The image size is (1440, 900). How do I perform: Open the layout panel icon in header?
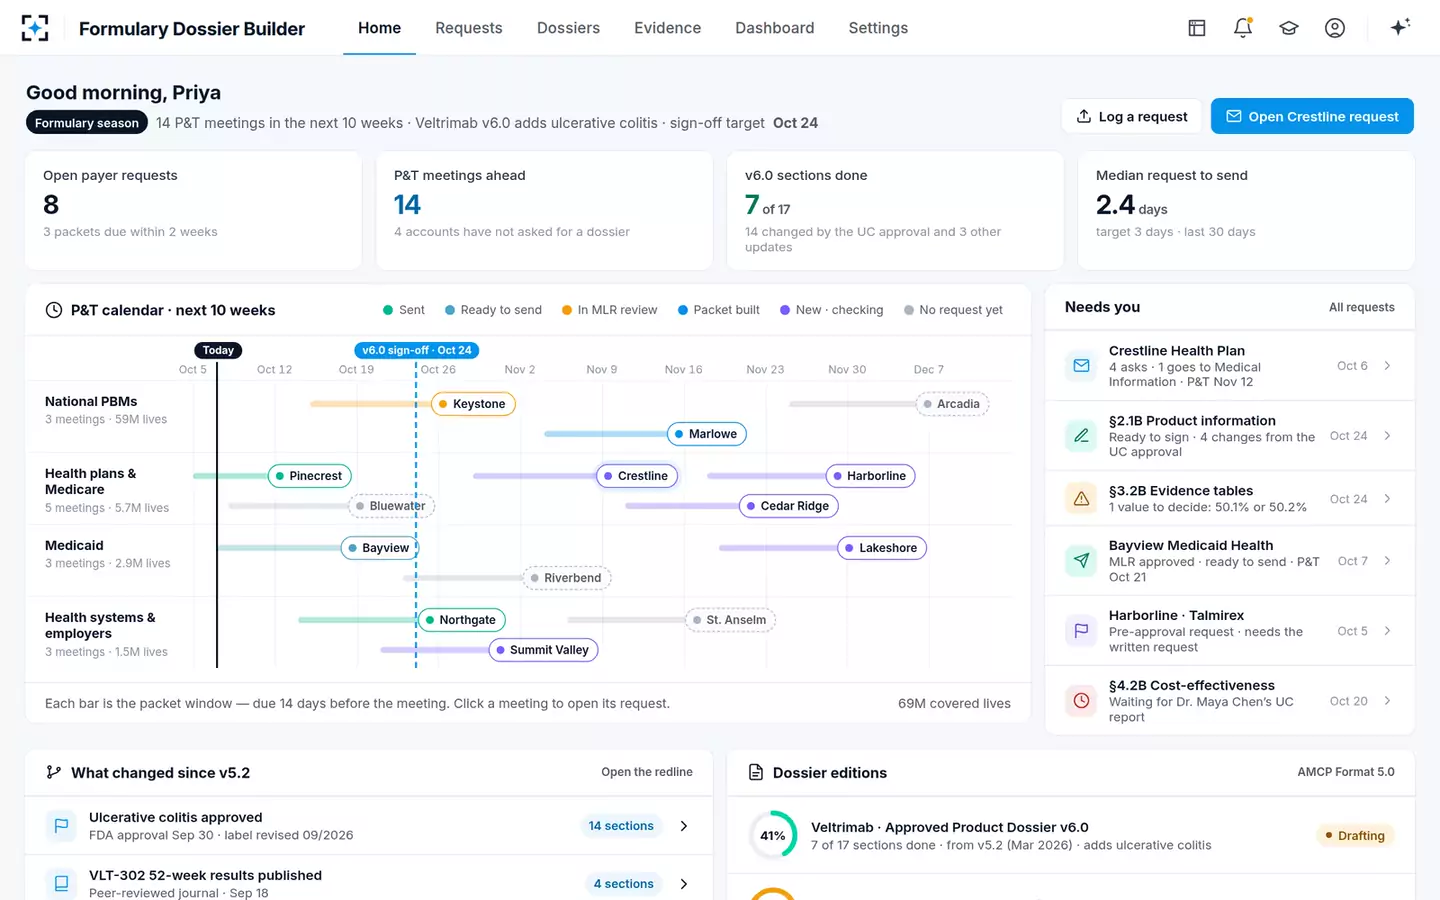[x=1197, y=28]
